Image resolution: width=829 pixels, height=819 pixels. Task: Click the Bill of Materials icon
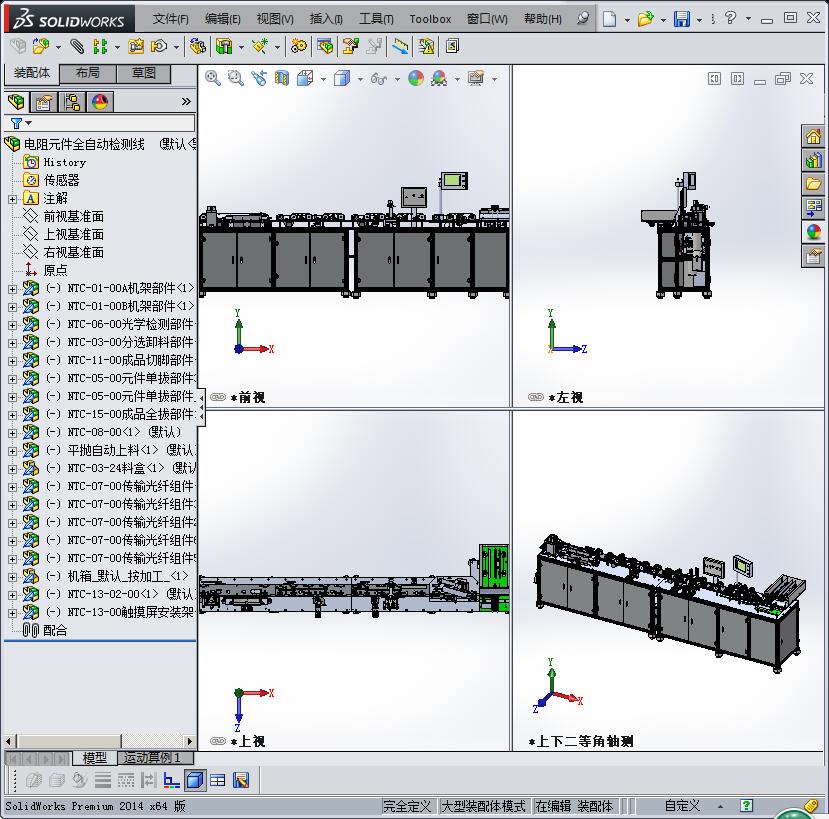(325, 47)
